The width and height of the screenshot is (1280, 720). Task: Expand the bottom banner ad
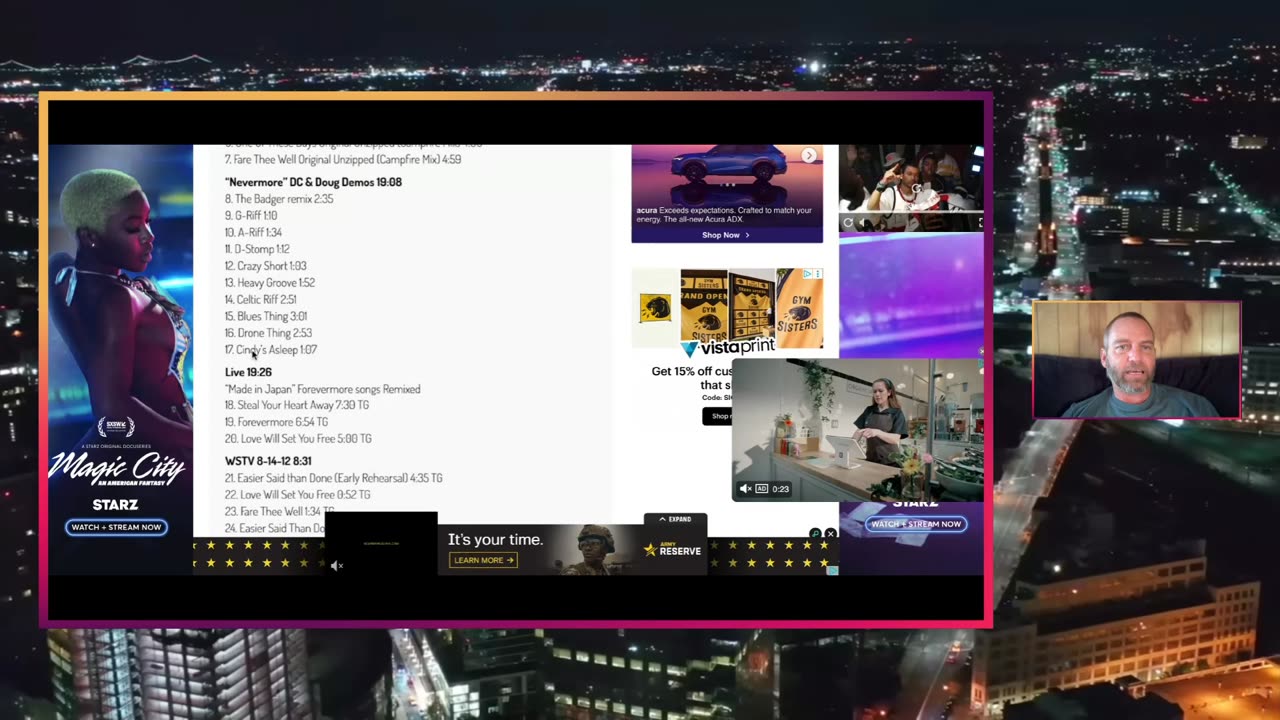[x=675, y=519]
